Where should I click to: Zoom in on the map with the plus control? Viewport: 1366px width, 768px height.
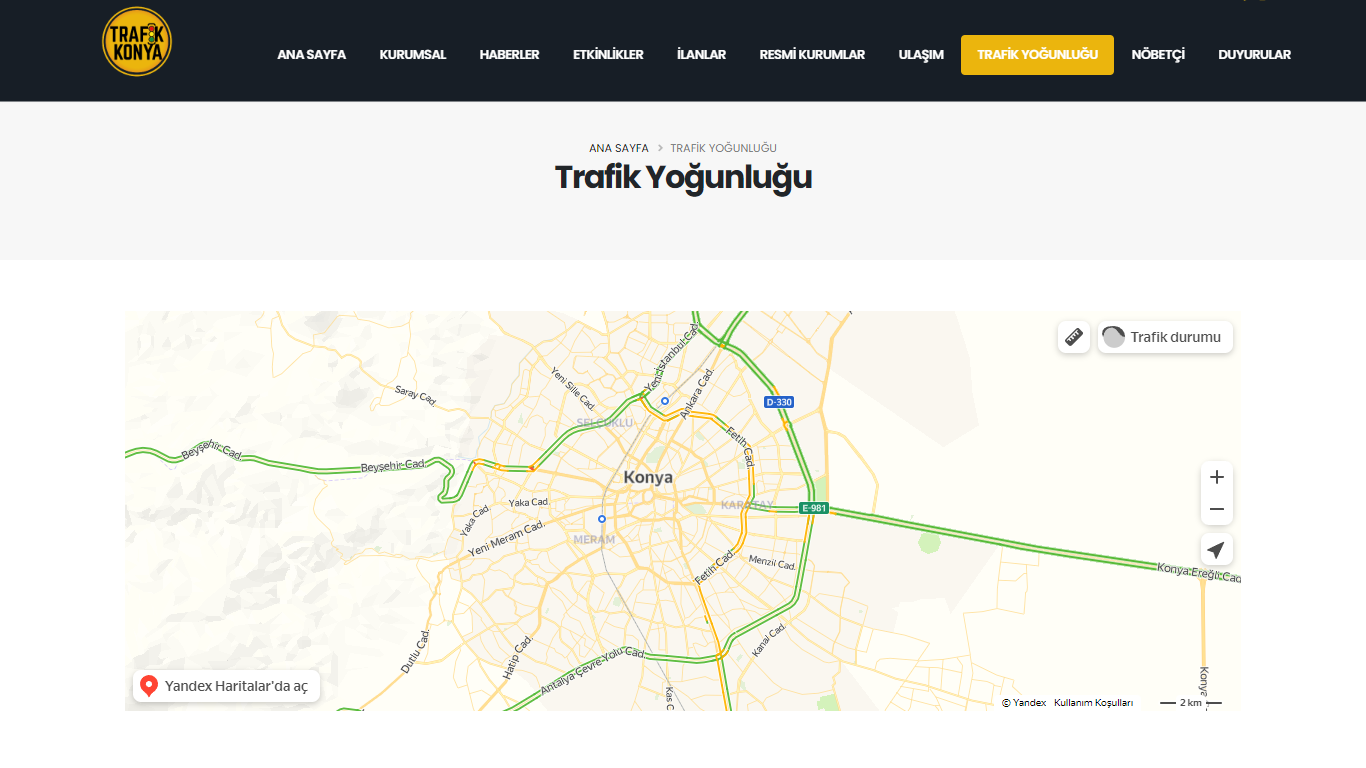[x=1216, y=477]
